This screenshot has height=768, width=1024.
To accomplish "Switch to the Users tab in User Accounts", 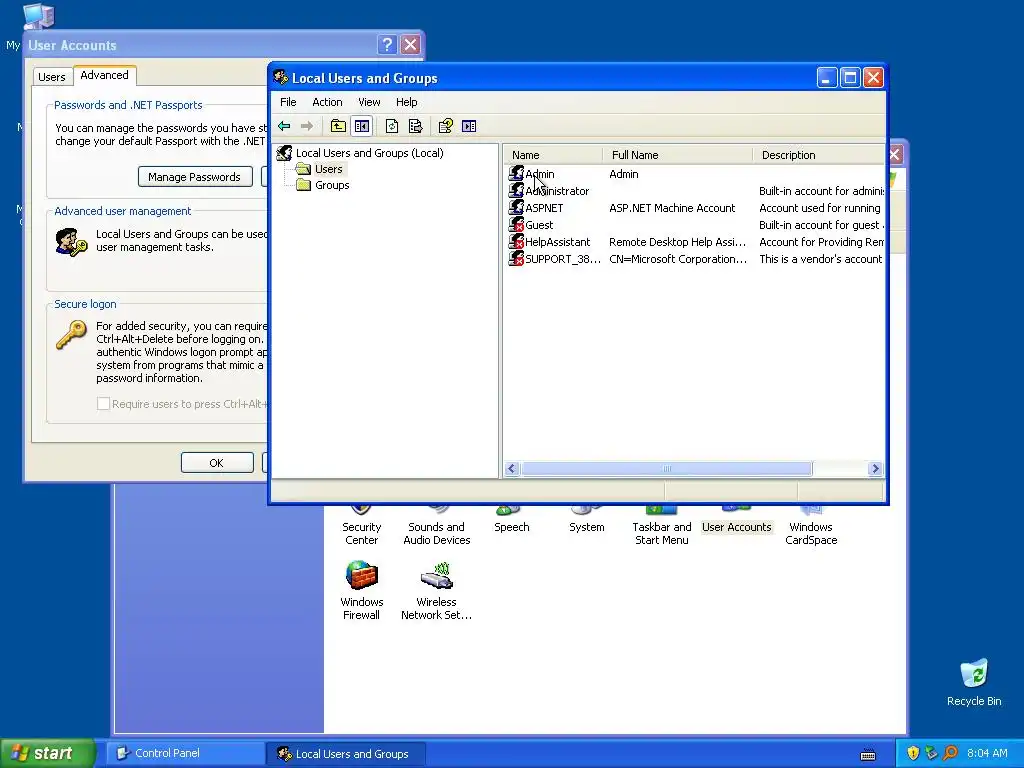I will [52, 77].
